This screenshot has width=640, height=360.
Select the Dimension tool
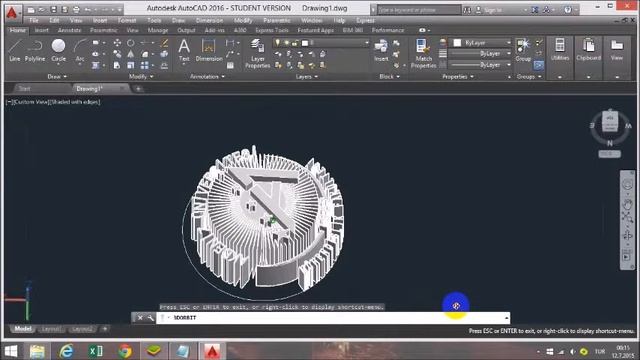[209, 50]
